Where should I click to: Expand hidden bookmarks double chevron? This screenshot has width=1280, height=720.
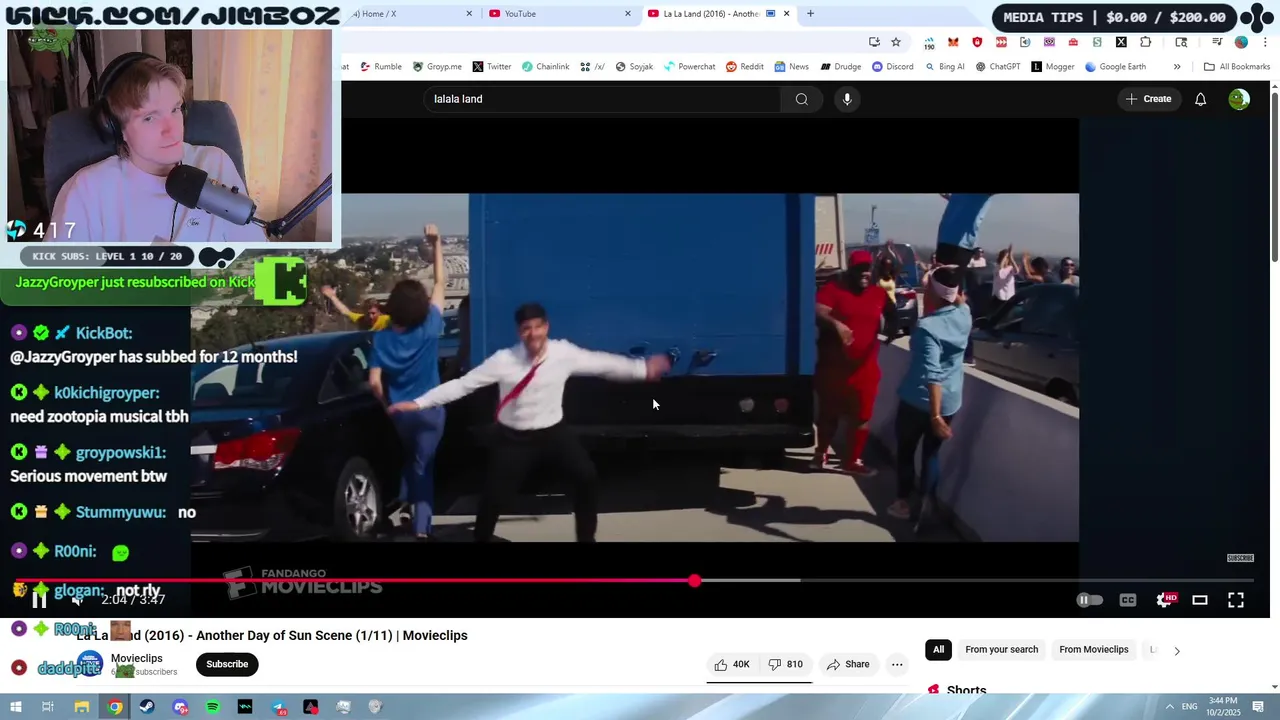1177,67
